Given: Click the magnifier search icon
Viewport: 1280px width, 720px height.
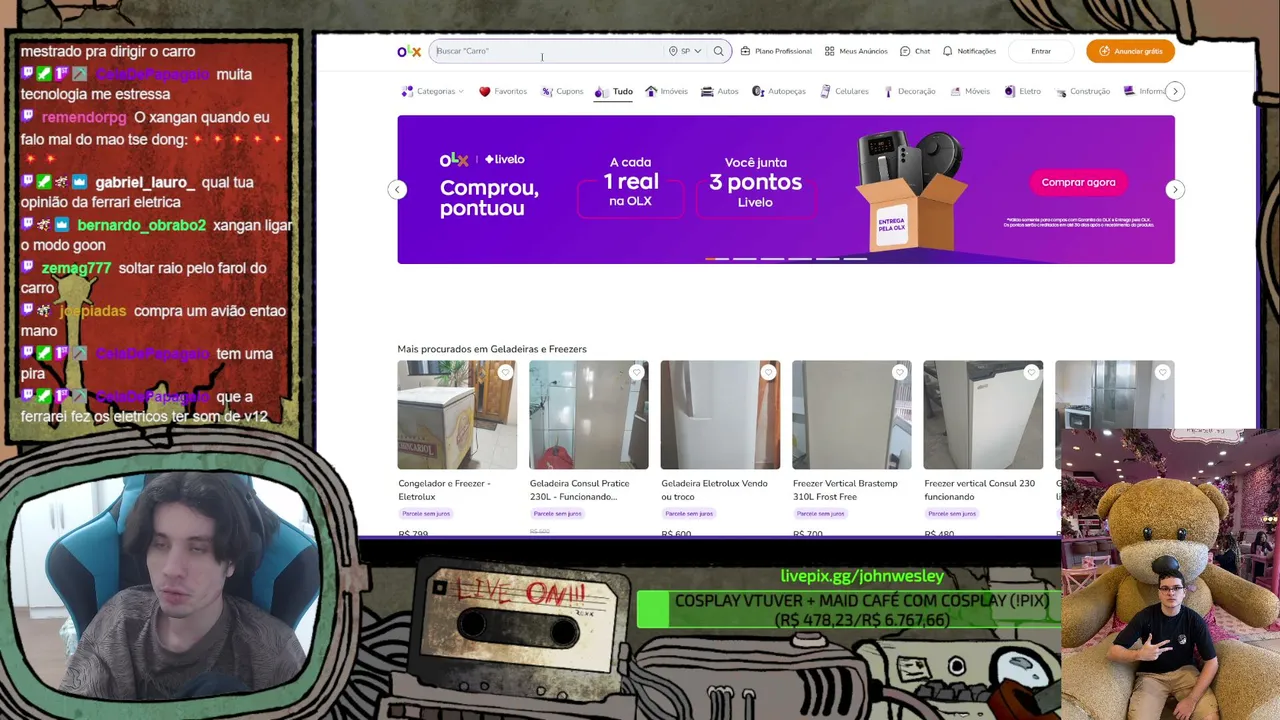Looking at the screenshot, I should 718,51.
